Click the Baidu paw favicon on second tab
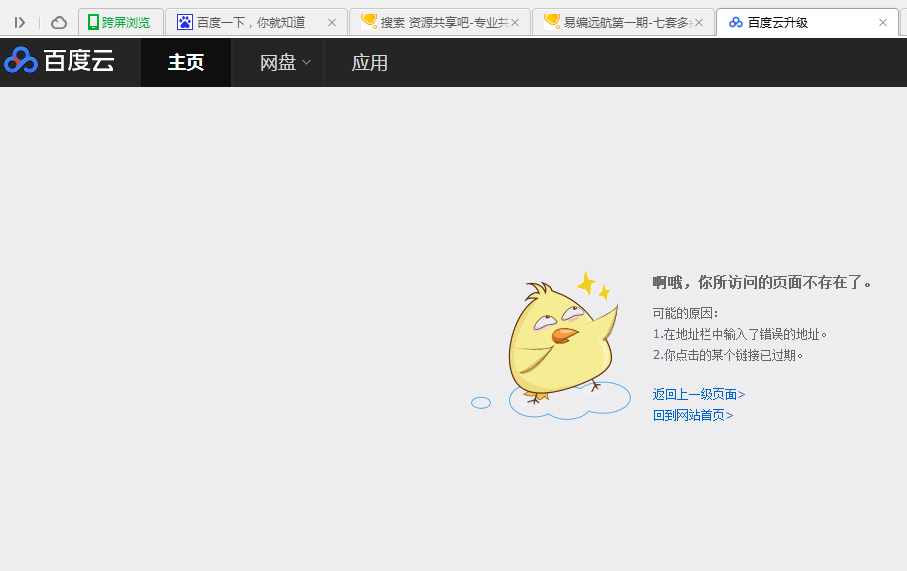The image size is (907, 571). [x=185, y=22]
